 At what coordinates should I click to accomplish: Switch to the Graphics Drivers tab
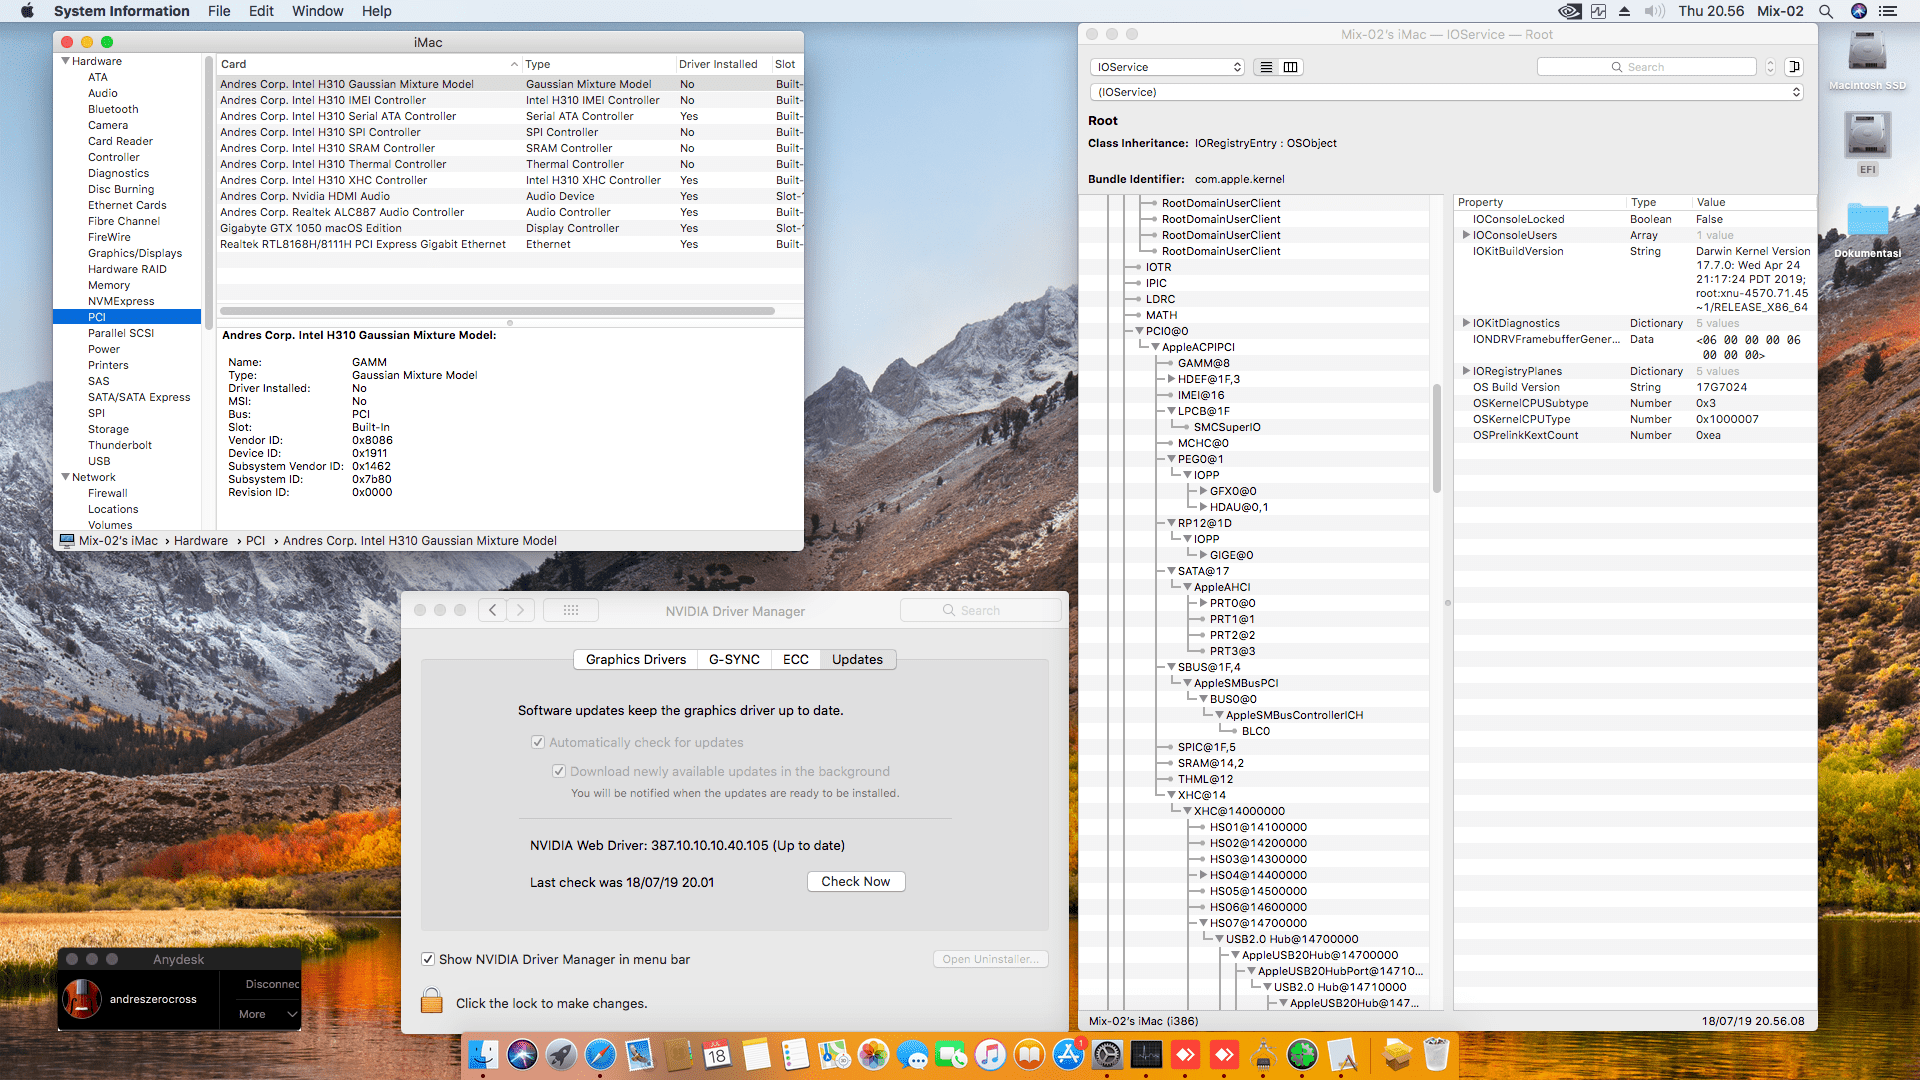[x=636, y=659]
